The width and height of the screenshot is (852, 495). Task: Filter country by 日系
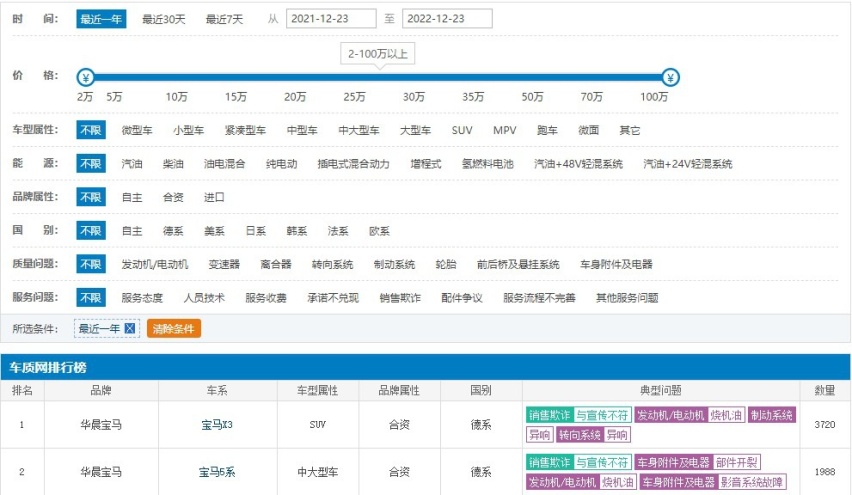[256, 231]
